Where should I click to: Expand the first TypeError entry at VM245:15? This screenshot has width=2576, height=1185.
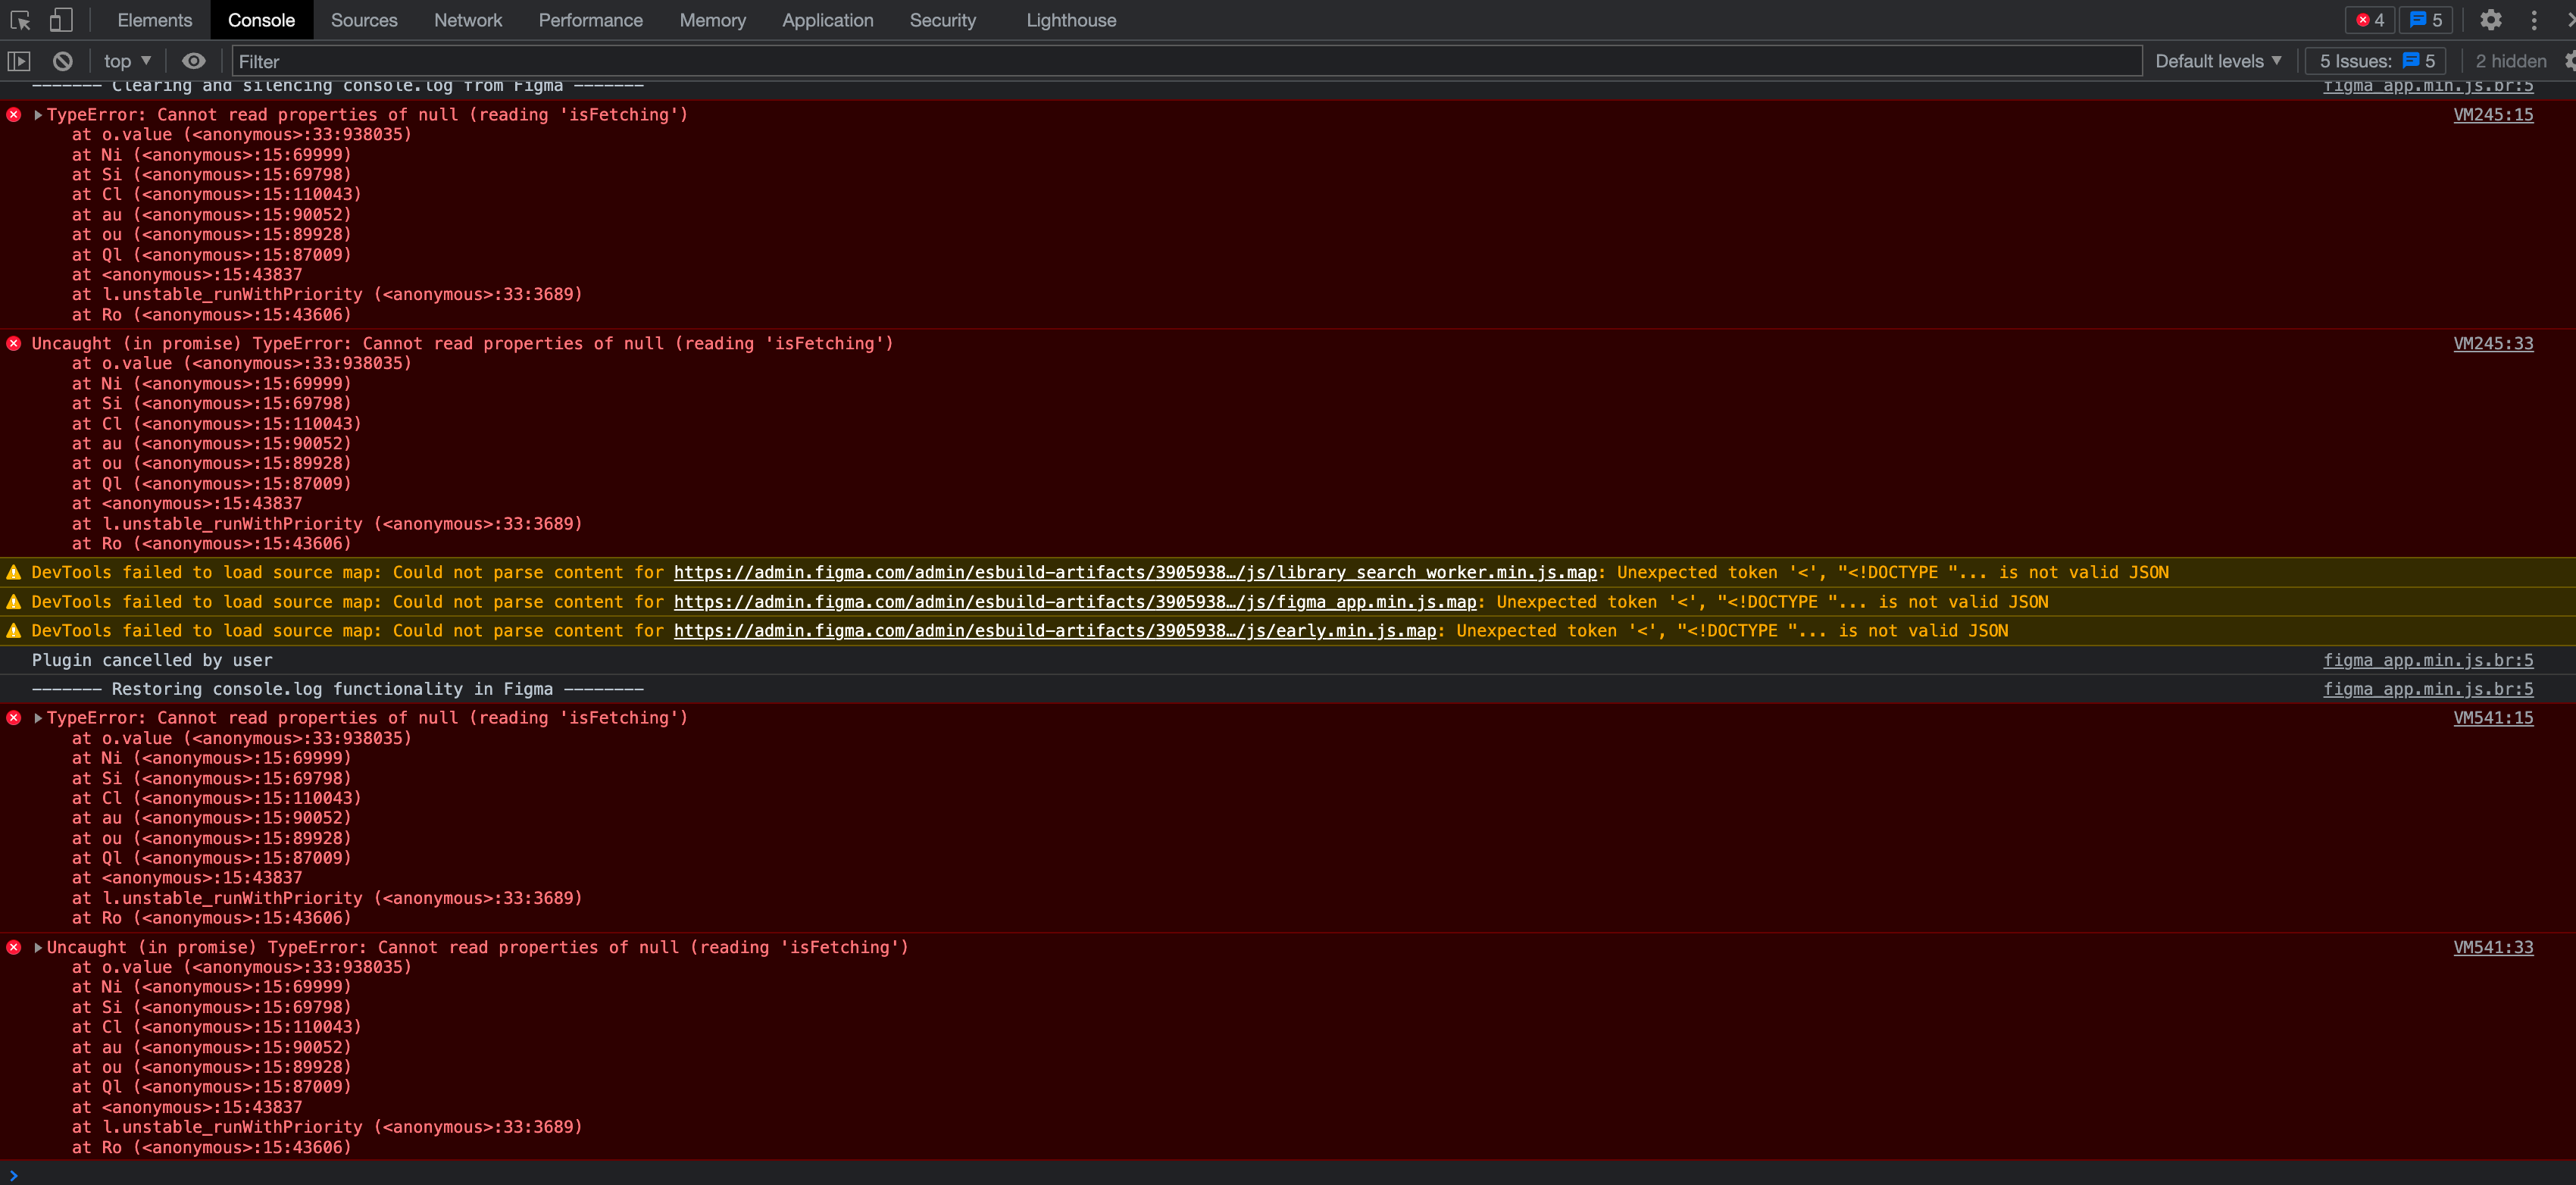point(38,115)
